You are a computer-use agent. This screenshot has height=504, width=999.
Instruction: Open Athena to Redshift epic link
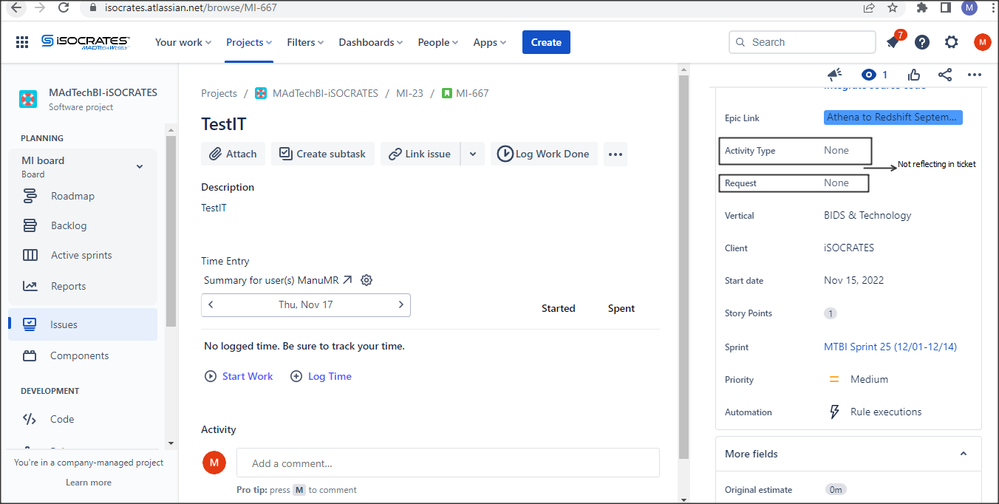pyautogui.click(x=893, y=118)
